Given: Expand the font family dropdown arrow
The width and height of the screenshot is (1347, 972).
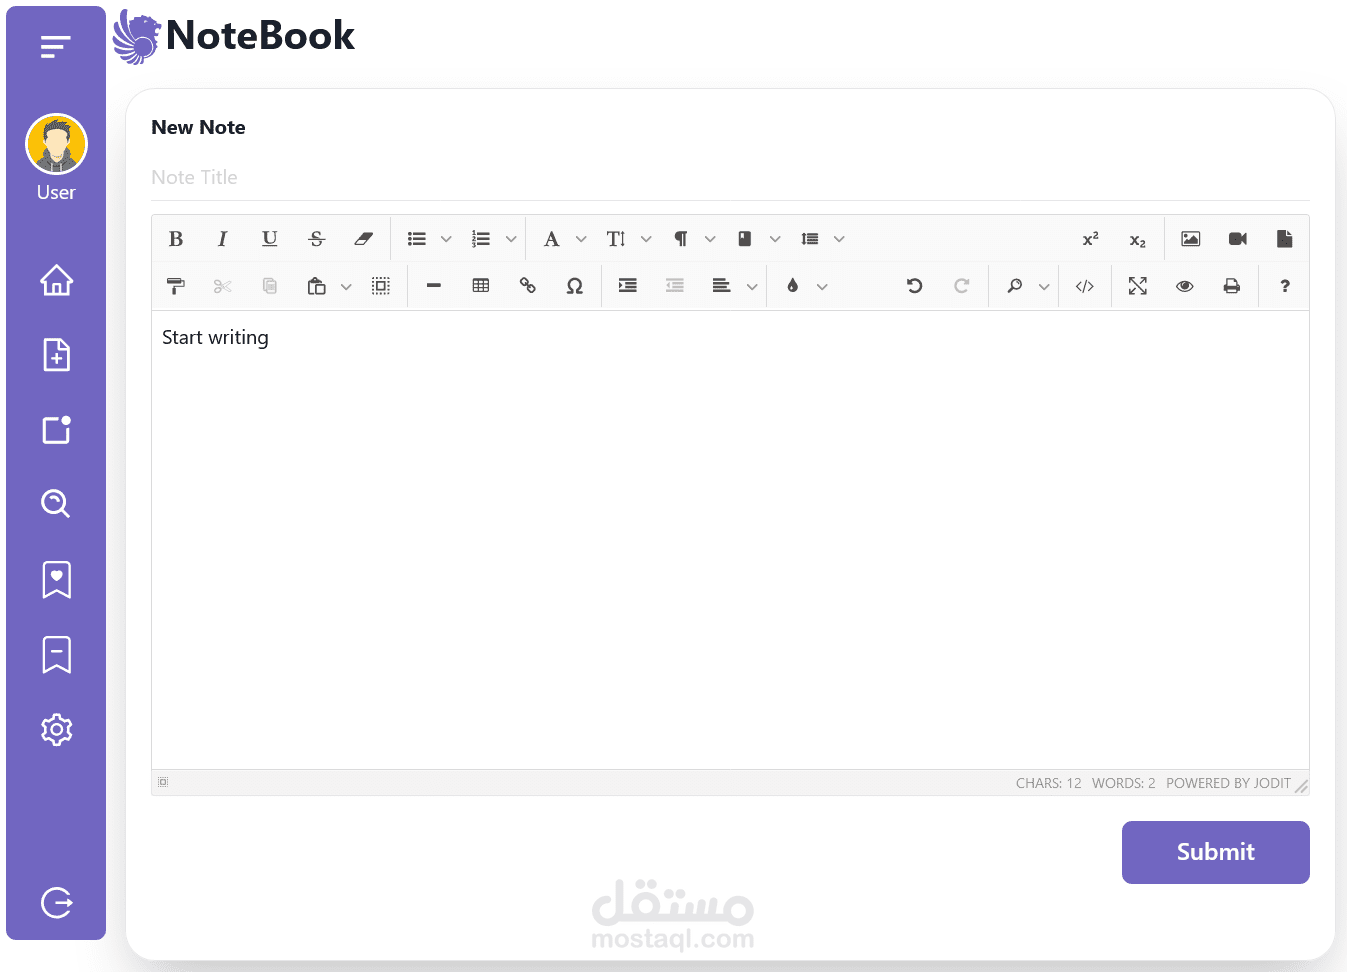Looking at the screenshot, I should [x=581, y=239].
